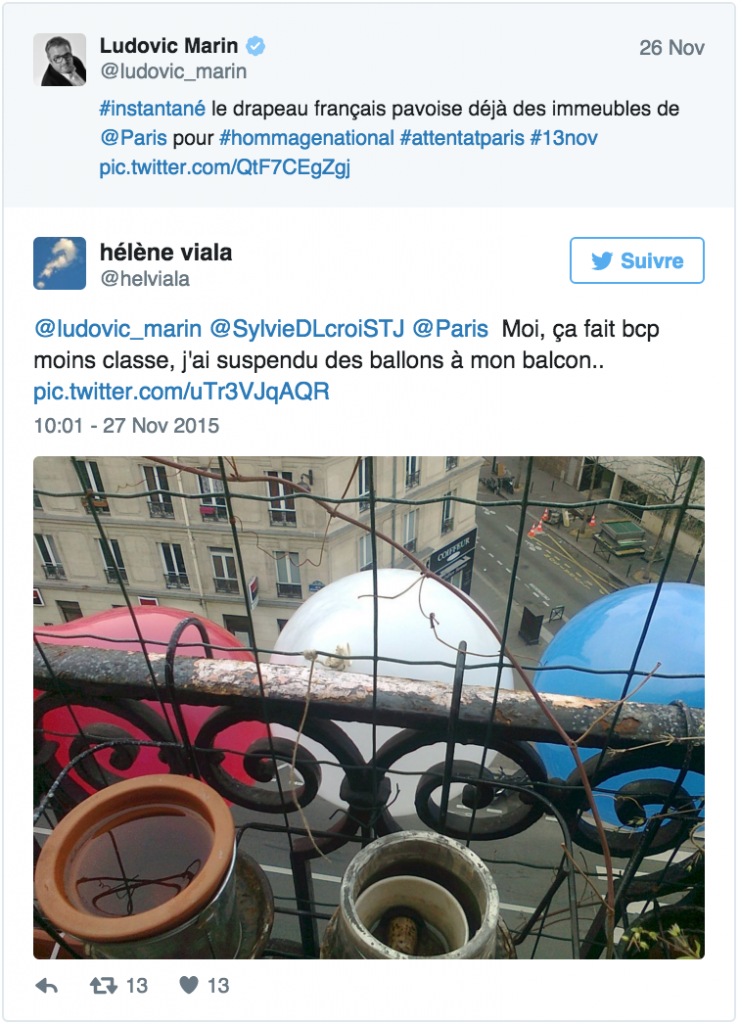740x1024 pixels.
Task: Click the 26 Nov tweet date
Action: (671, 48)
